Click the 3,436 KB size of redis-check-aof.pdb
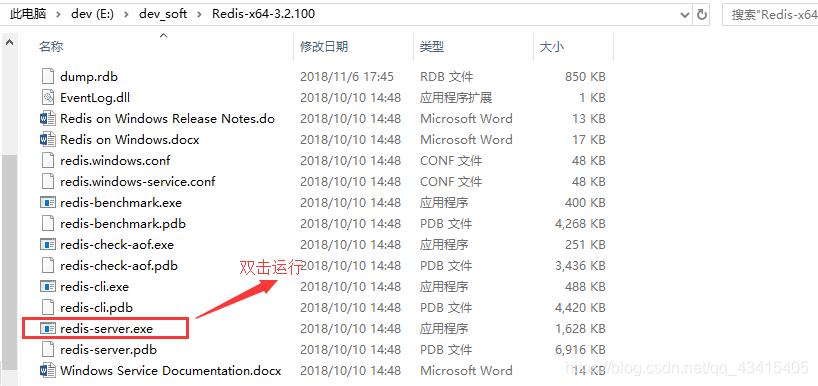The width and height of the screenshot is (818, 386). [x=580, y=266]
